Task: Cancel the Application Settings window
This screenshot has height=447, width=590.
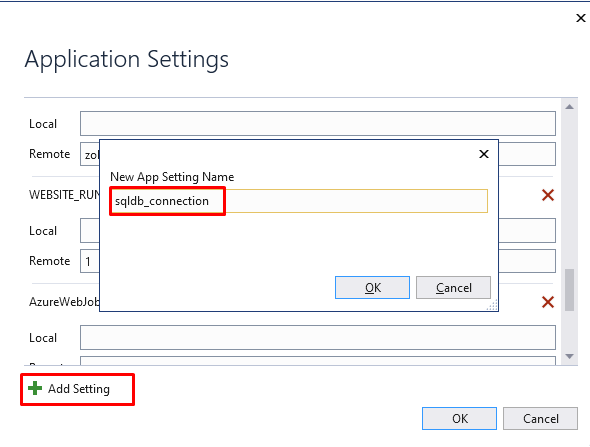Action: click(540, 418)
